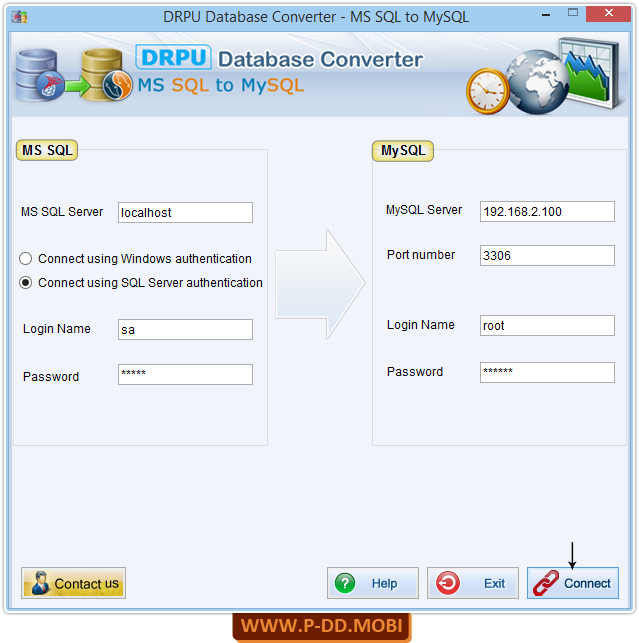Viewport: 639px width, 643px height.
Task: Focus the MS SQL Login Name field
Action: click(x=185, y=329)
